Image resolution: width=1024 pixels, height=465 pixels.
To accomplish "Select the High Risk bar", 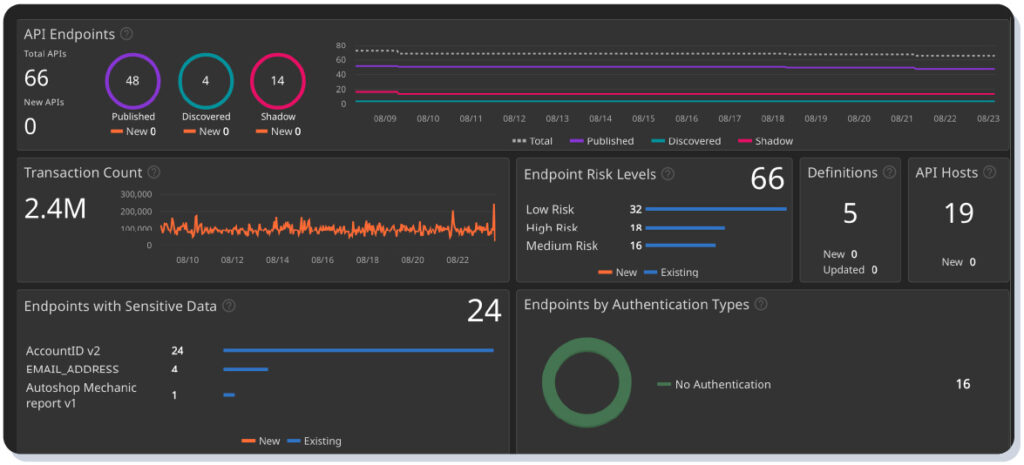I will tap(685, 228).
